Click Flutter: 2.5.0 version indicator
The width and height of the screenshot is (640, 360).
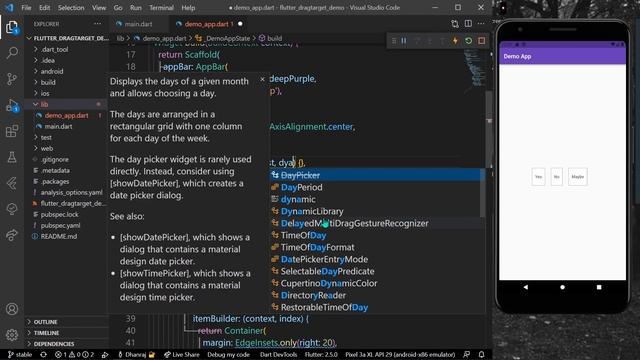click(x=321, y=354)
